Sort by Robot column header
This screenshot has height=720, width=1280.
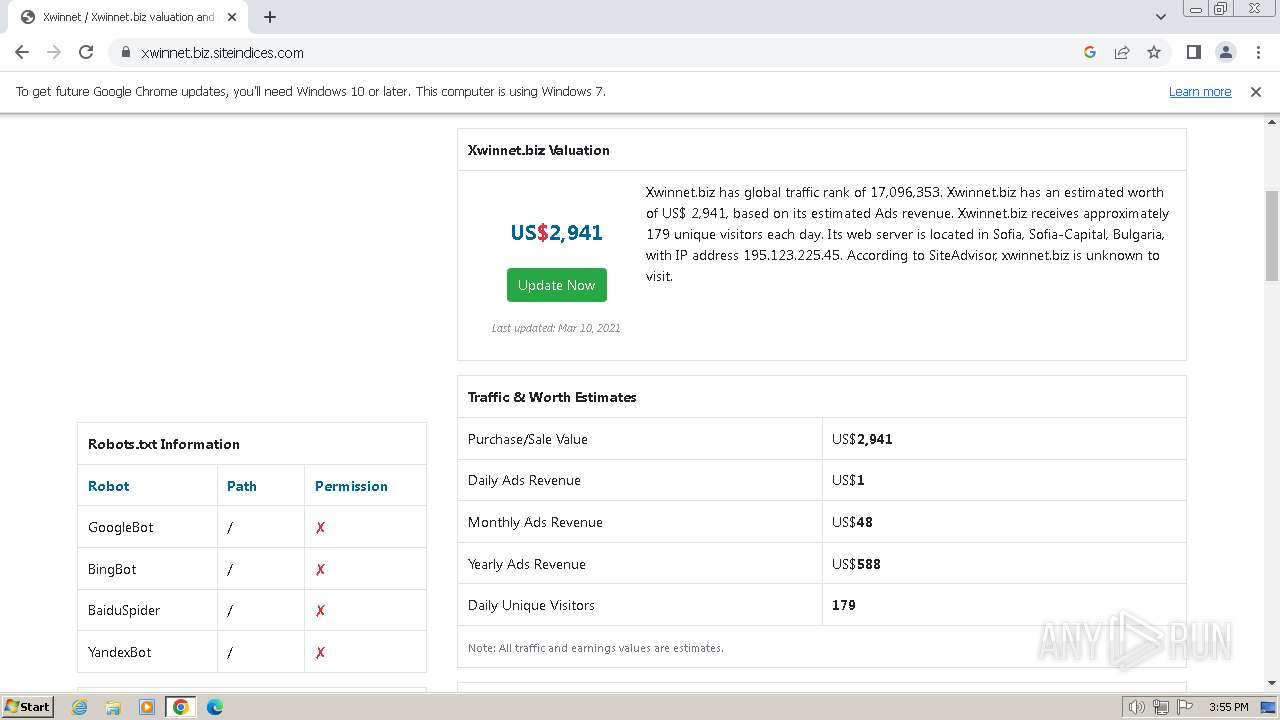click(109, 486)
